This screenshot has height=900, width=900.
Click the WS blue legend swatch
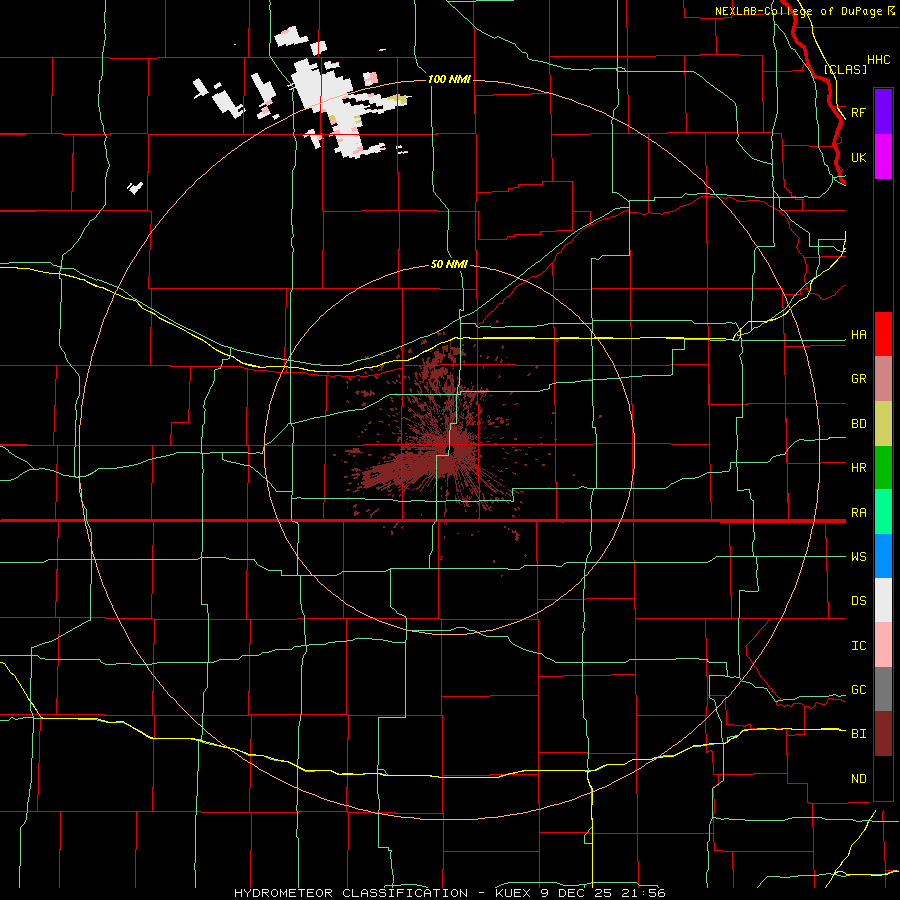pos(883,556)
